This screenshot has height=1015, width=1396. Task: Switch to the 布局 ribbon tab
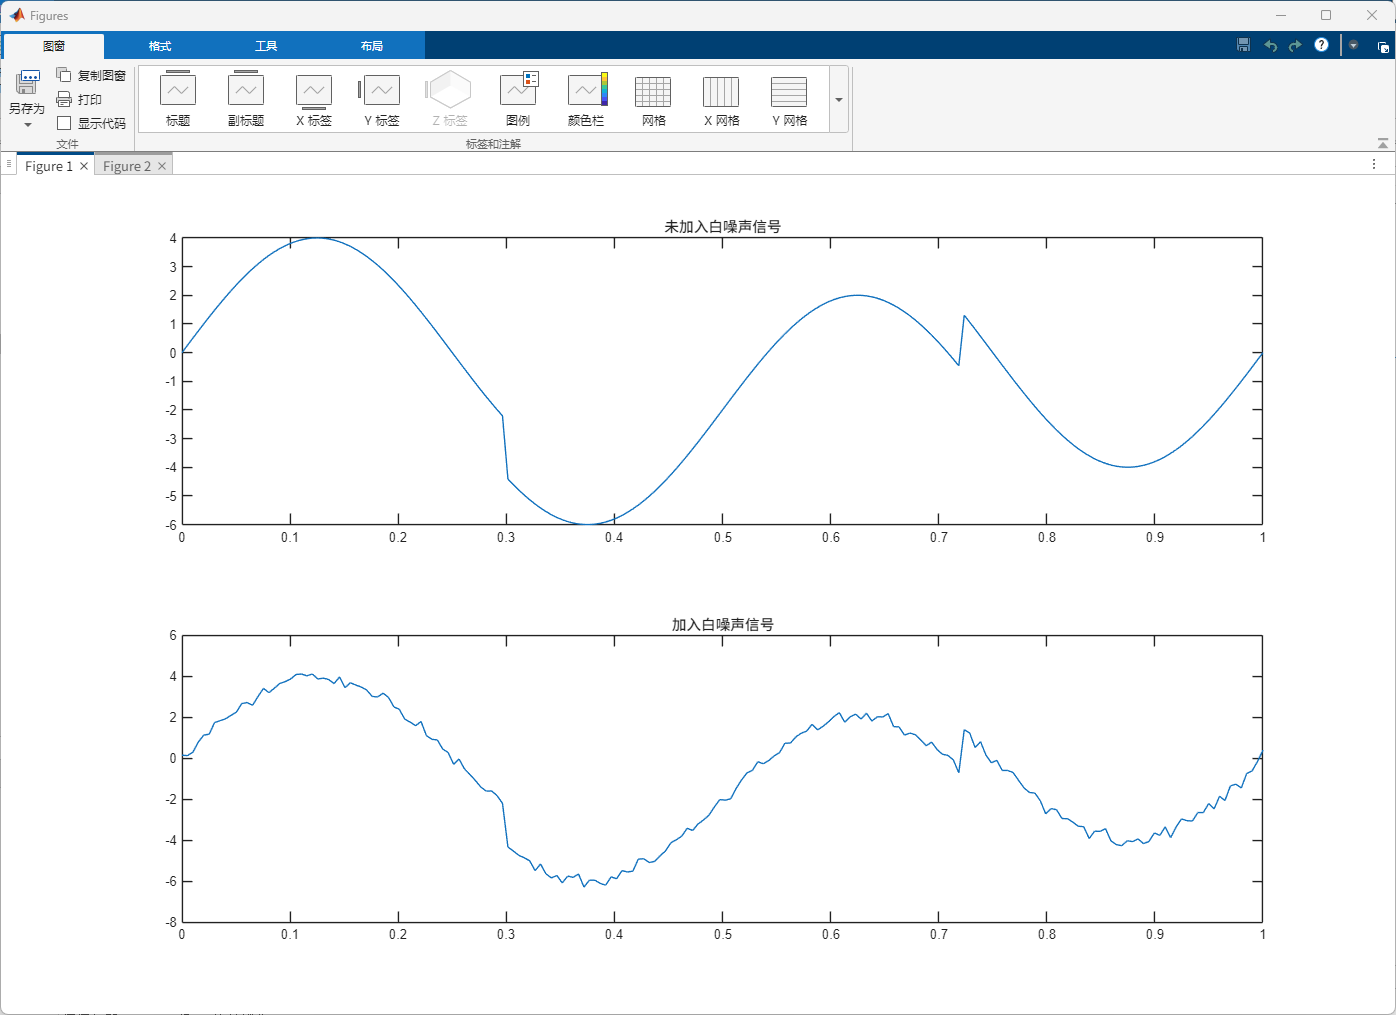click(372, 46)
